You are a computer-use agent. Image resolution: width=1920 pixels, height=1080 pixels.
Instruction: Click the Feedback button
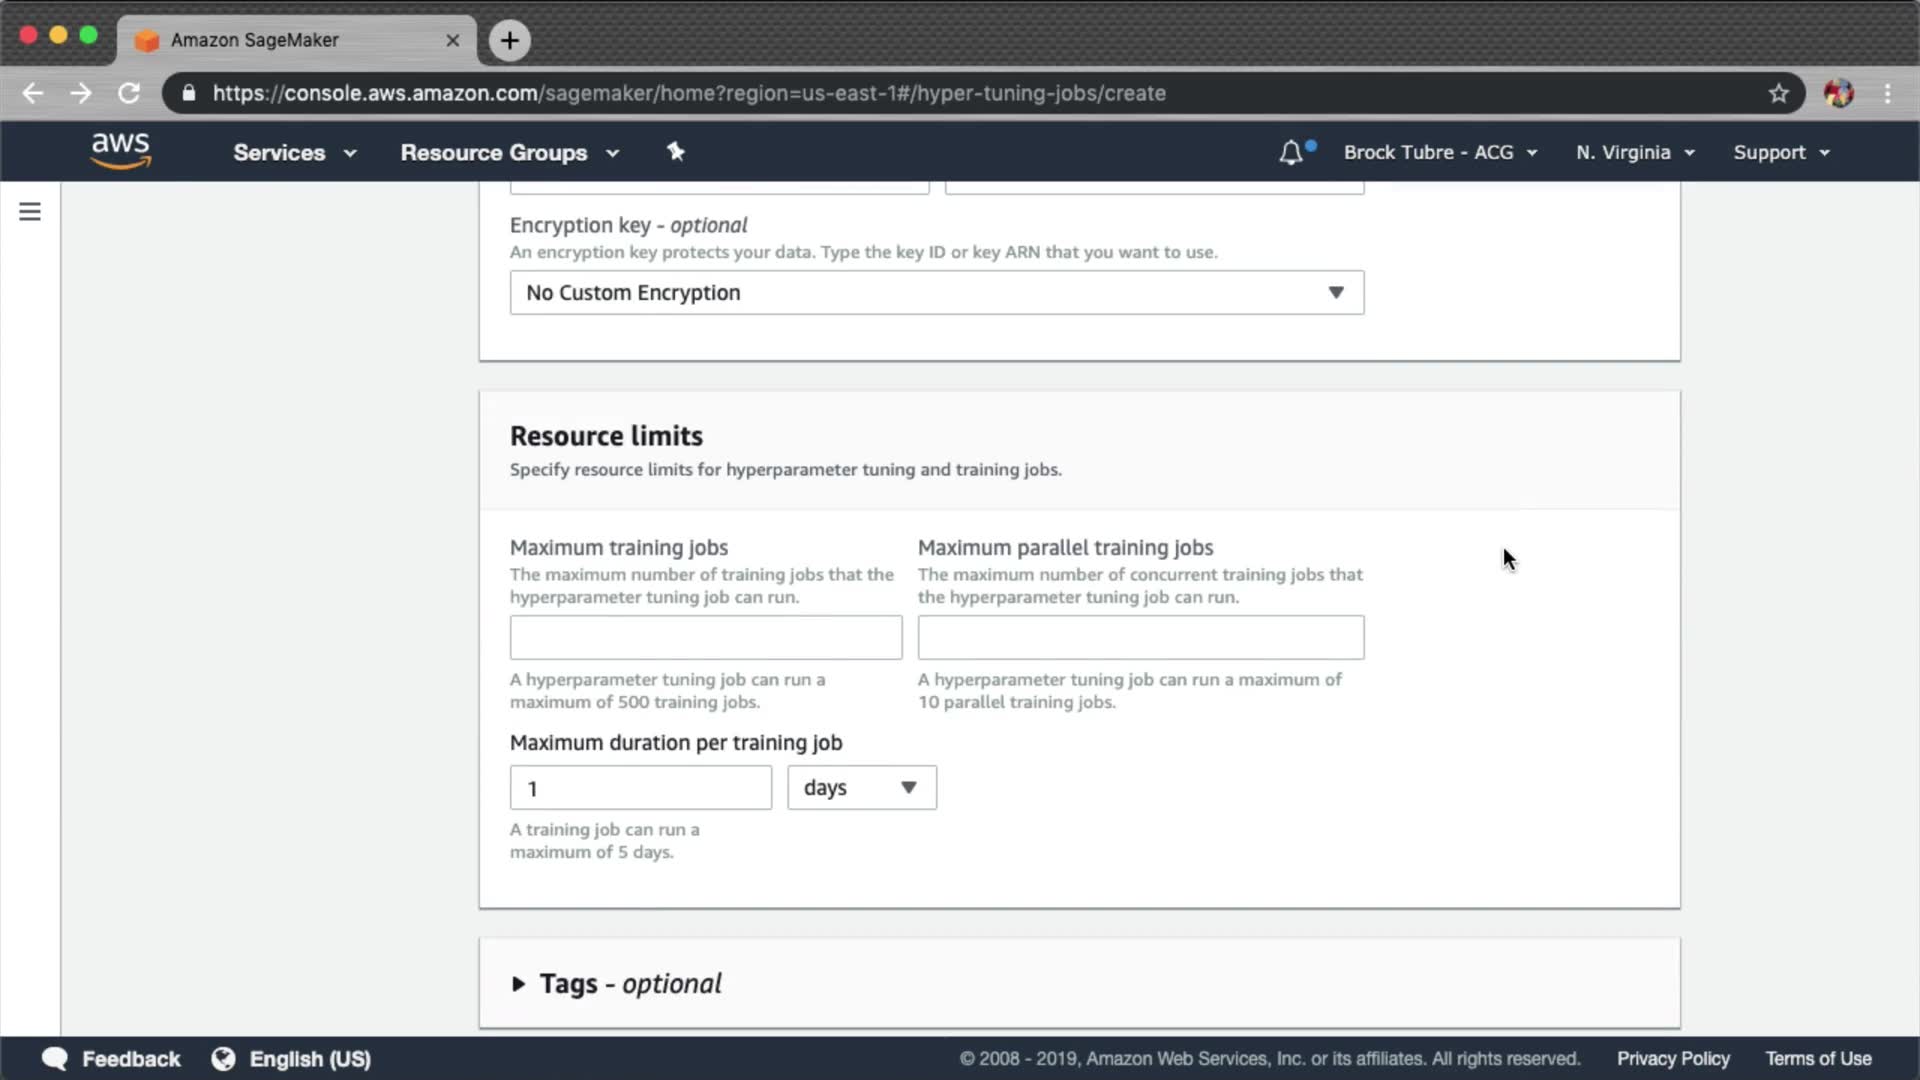pyautogui.click(x=111, y=1059)
